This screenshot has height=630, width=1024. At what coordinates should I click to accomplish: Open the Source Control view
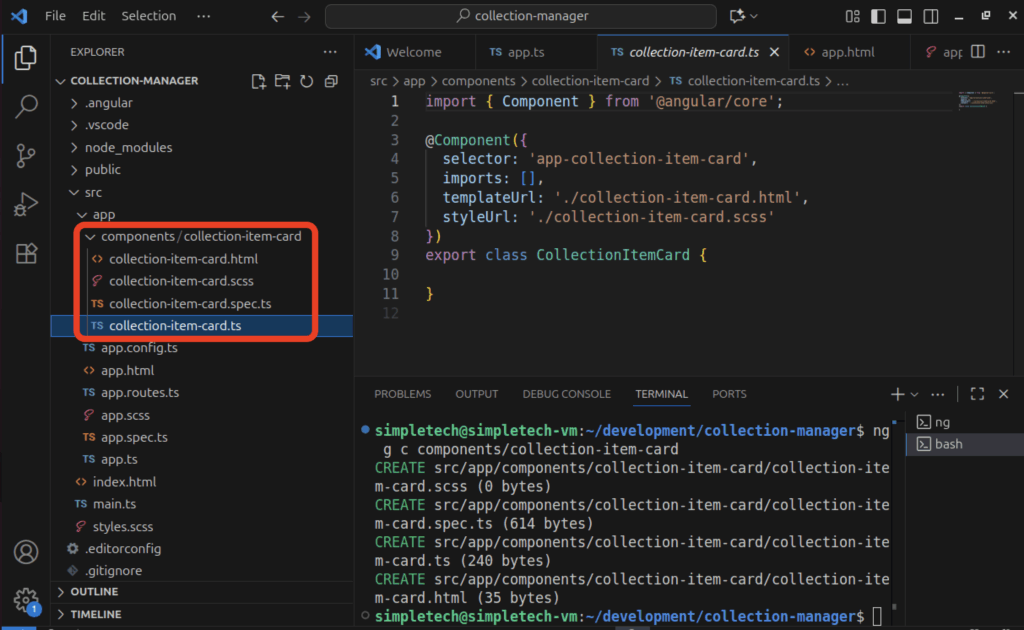(x=27, y=155)
